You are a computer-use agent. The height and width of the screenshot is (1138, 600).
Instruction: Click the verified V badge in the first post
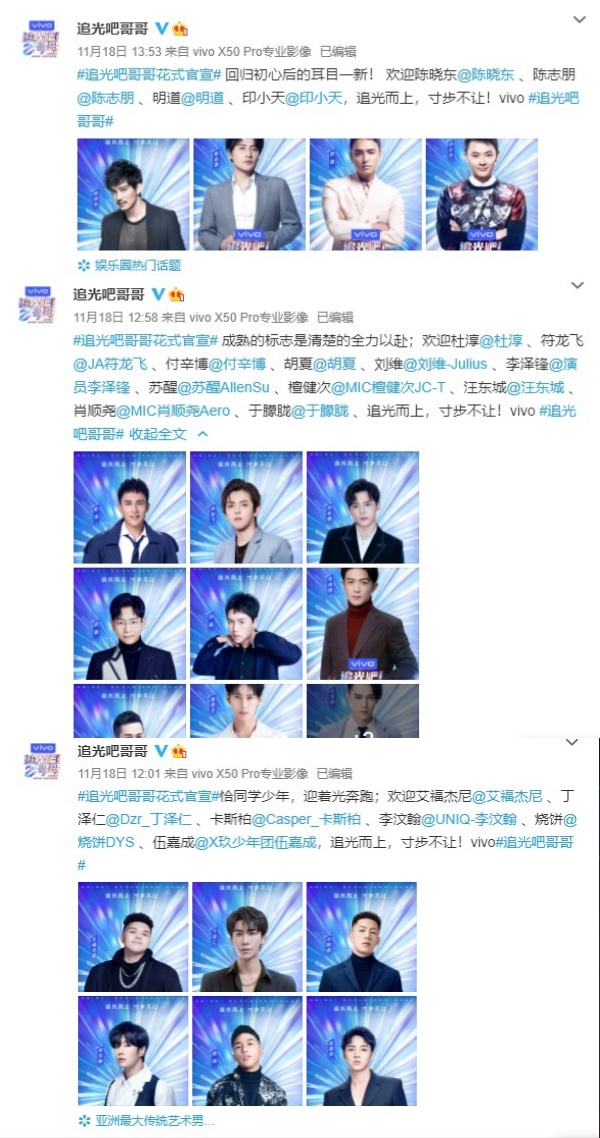tap(161, 28)
